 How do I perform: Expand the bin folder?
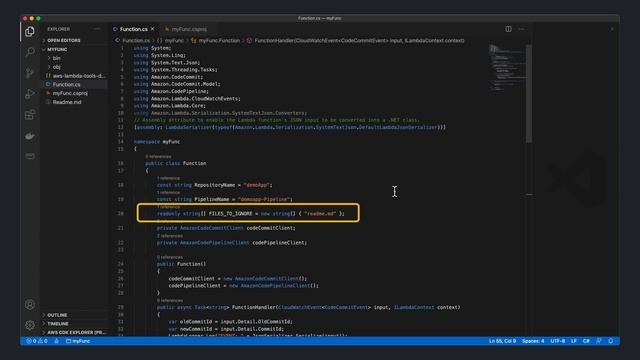point(56,58)
